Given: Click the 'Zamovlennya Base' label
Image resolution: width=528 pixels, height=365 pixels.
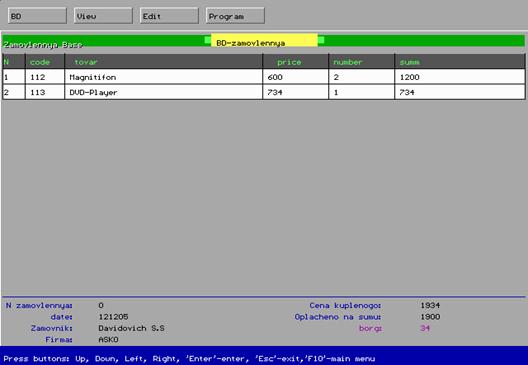Looking at the screenshot, I should coord(43,45).
